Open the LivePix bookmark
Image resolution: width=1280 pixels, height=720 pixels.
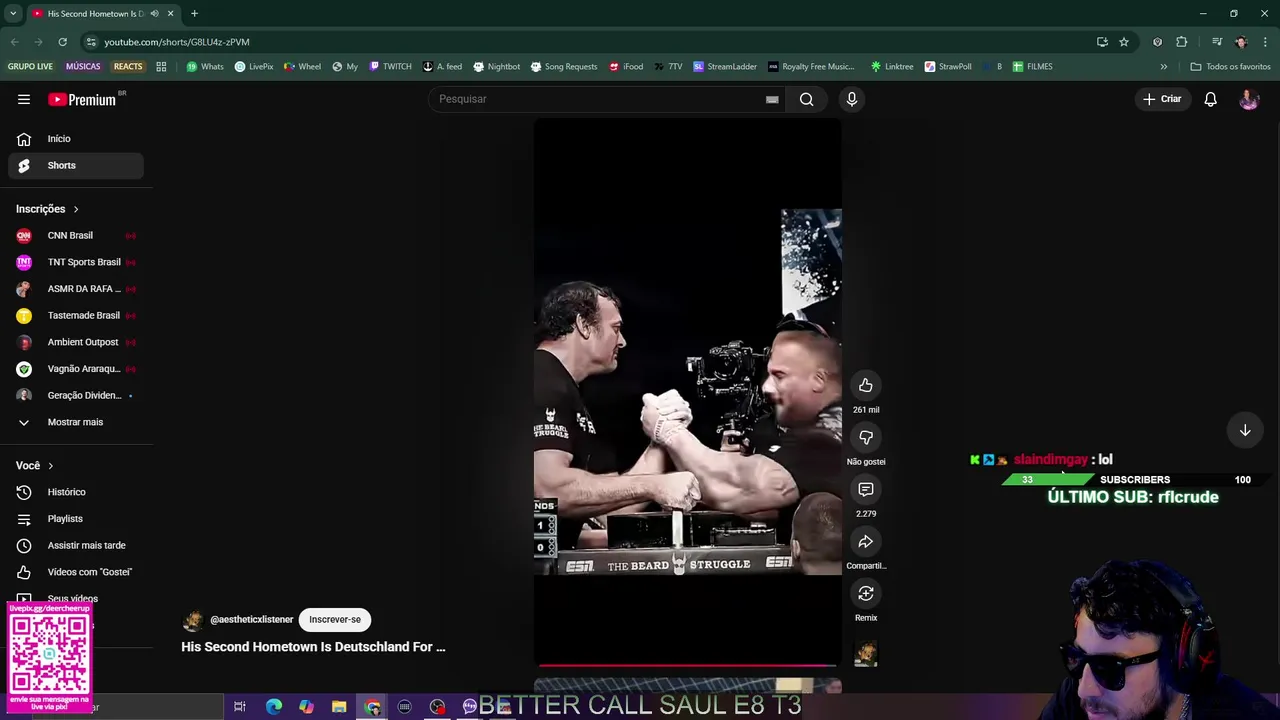click(254, 67)
